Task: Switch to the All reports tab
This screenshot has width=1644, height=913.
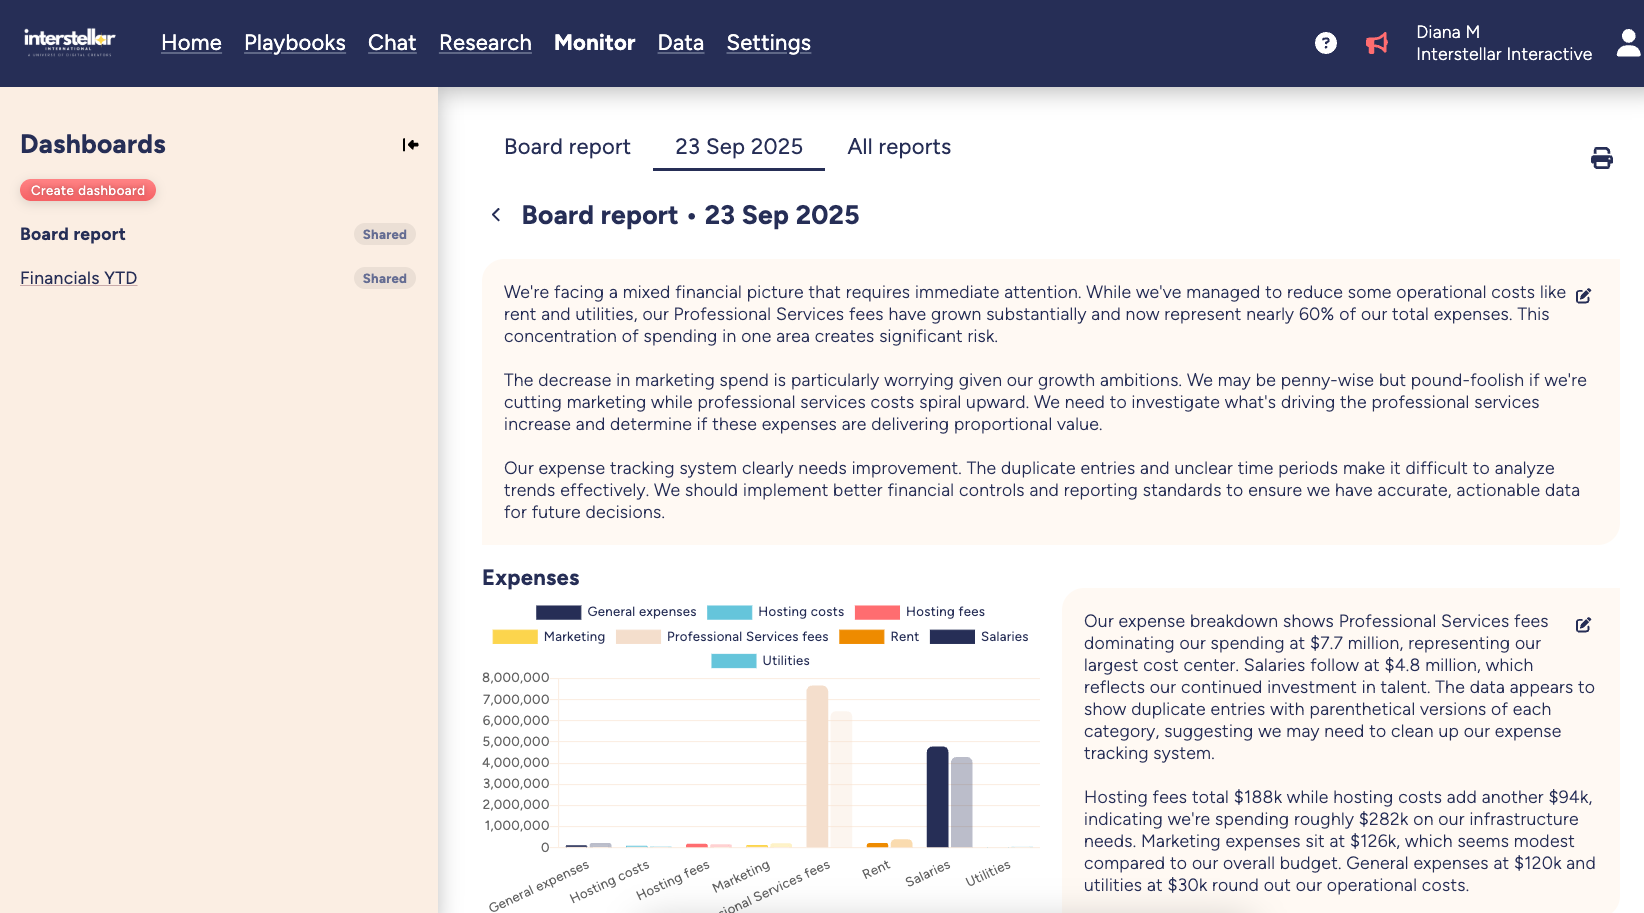Action: [898, 147]
